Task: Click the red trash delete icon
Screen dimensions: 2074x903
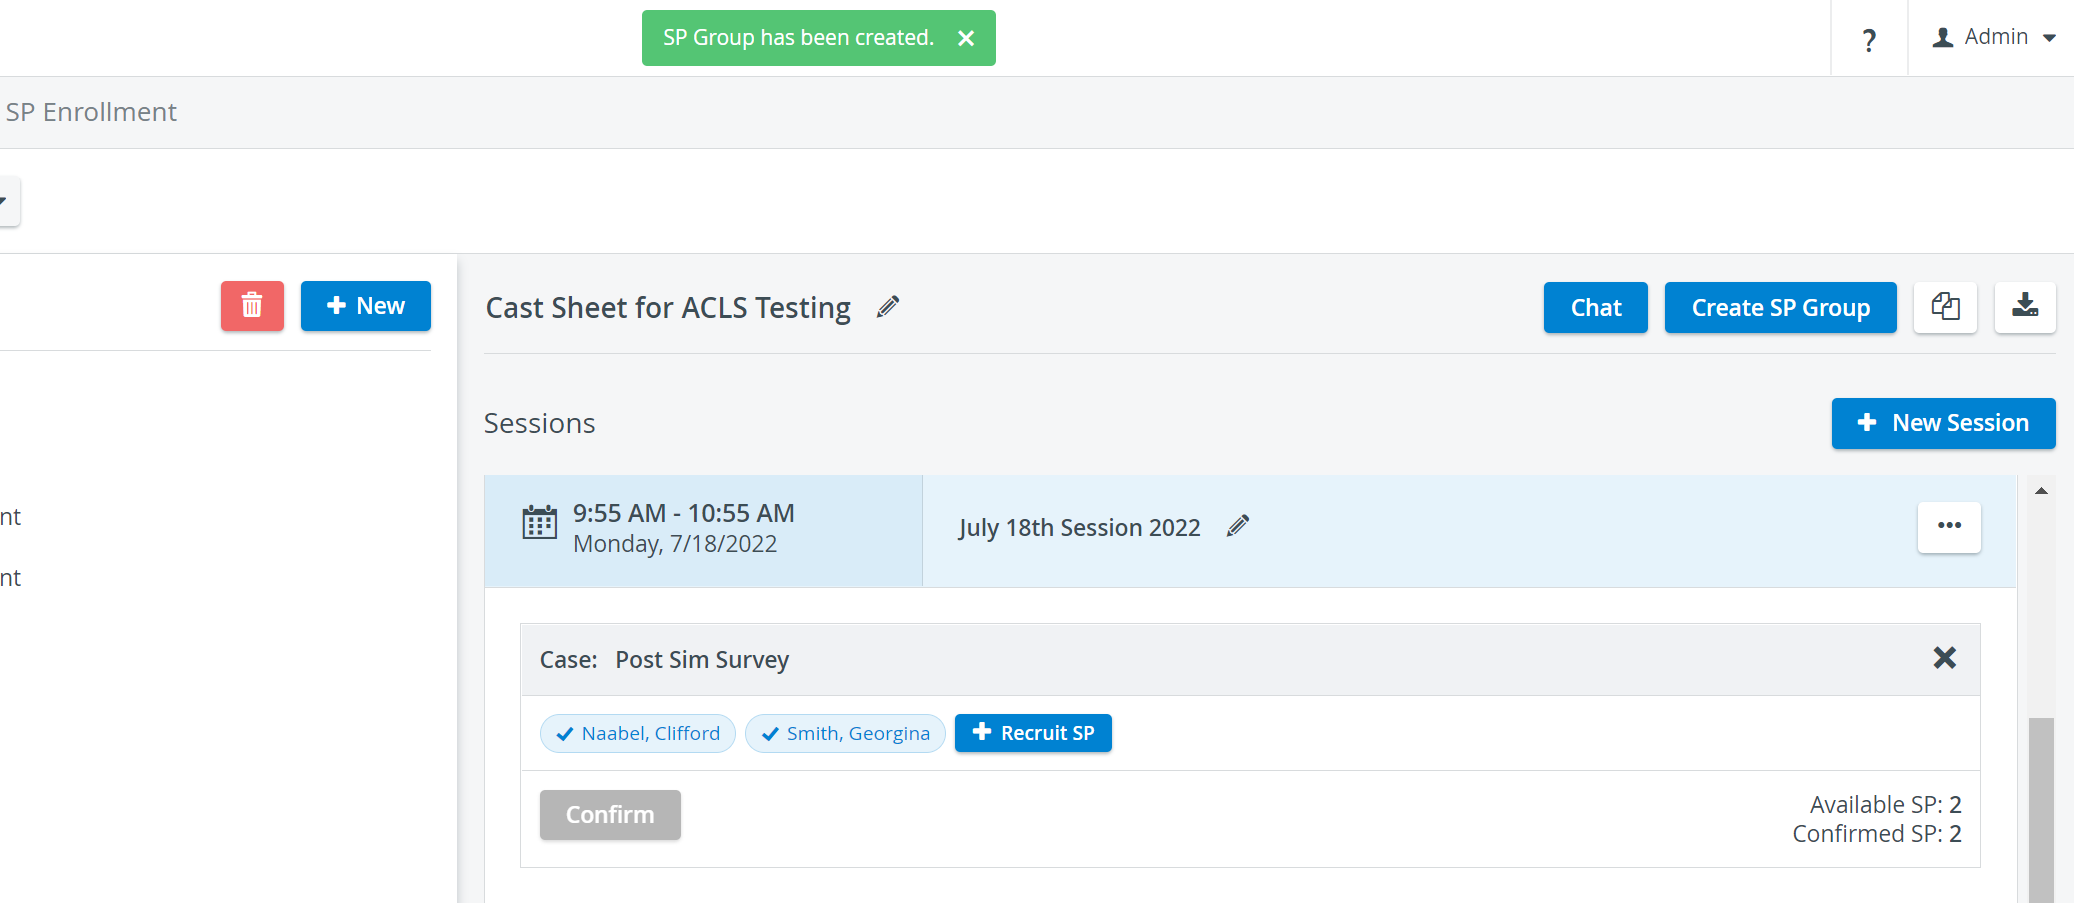Action: coord(252,306)
